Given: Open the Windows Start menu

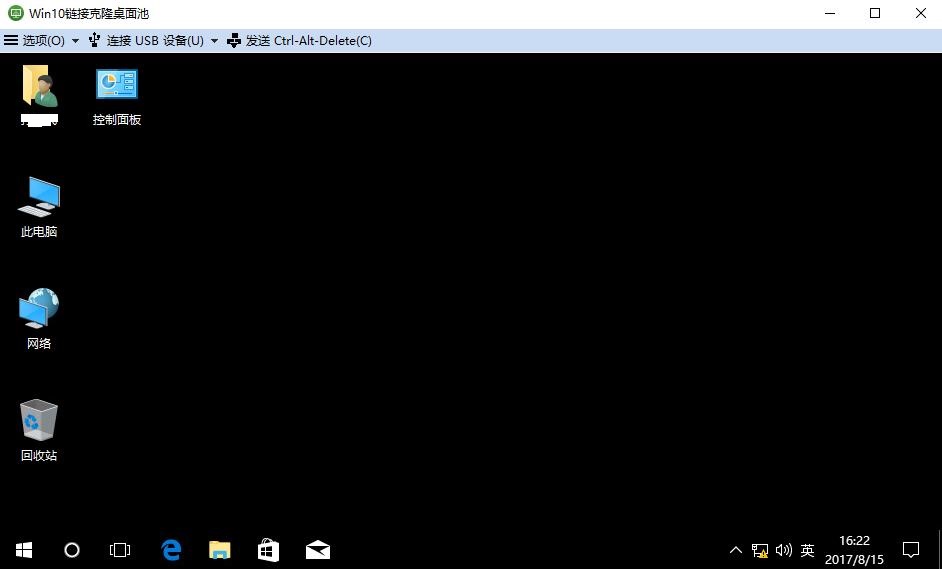Looking at the screenshot, I should (24, 550).
